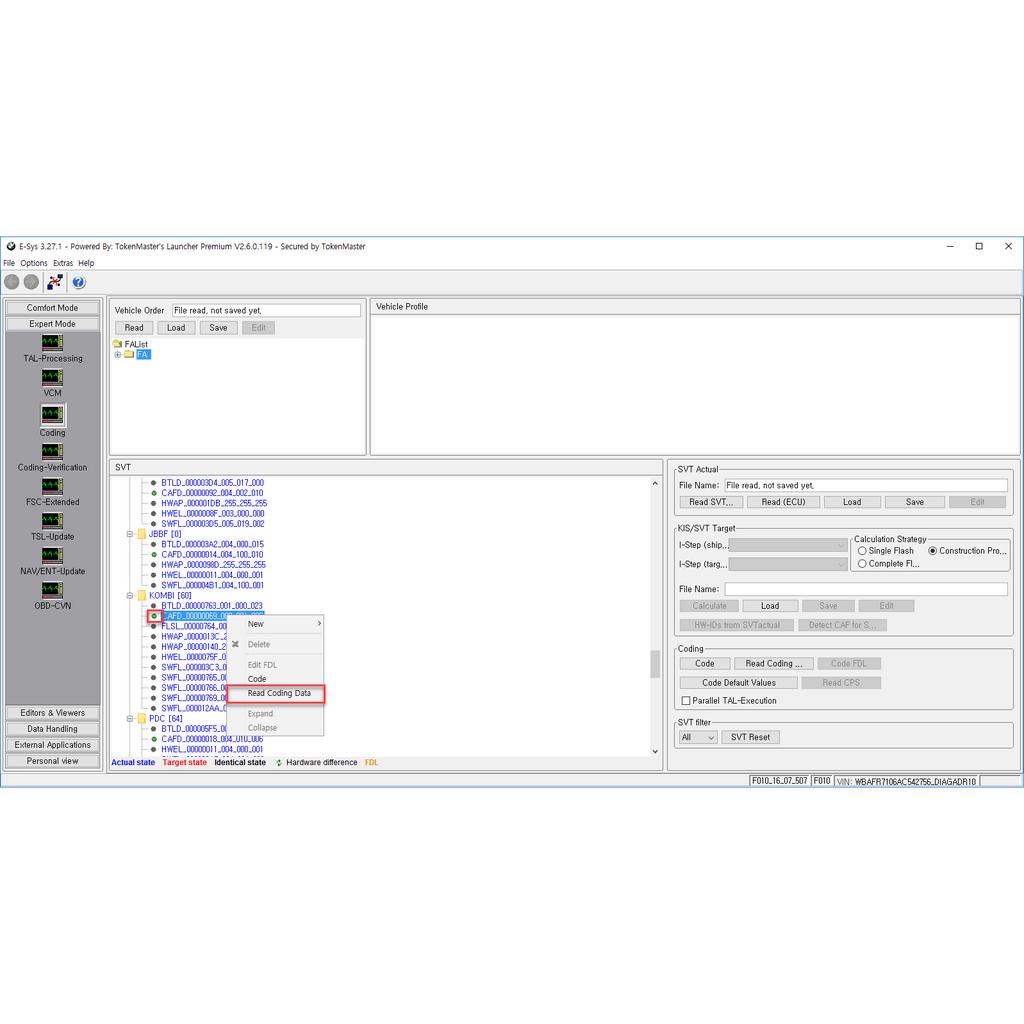Expand the FA folder in FAList

coord(118,355)
